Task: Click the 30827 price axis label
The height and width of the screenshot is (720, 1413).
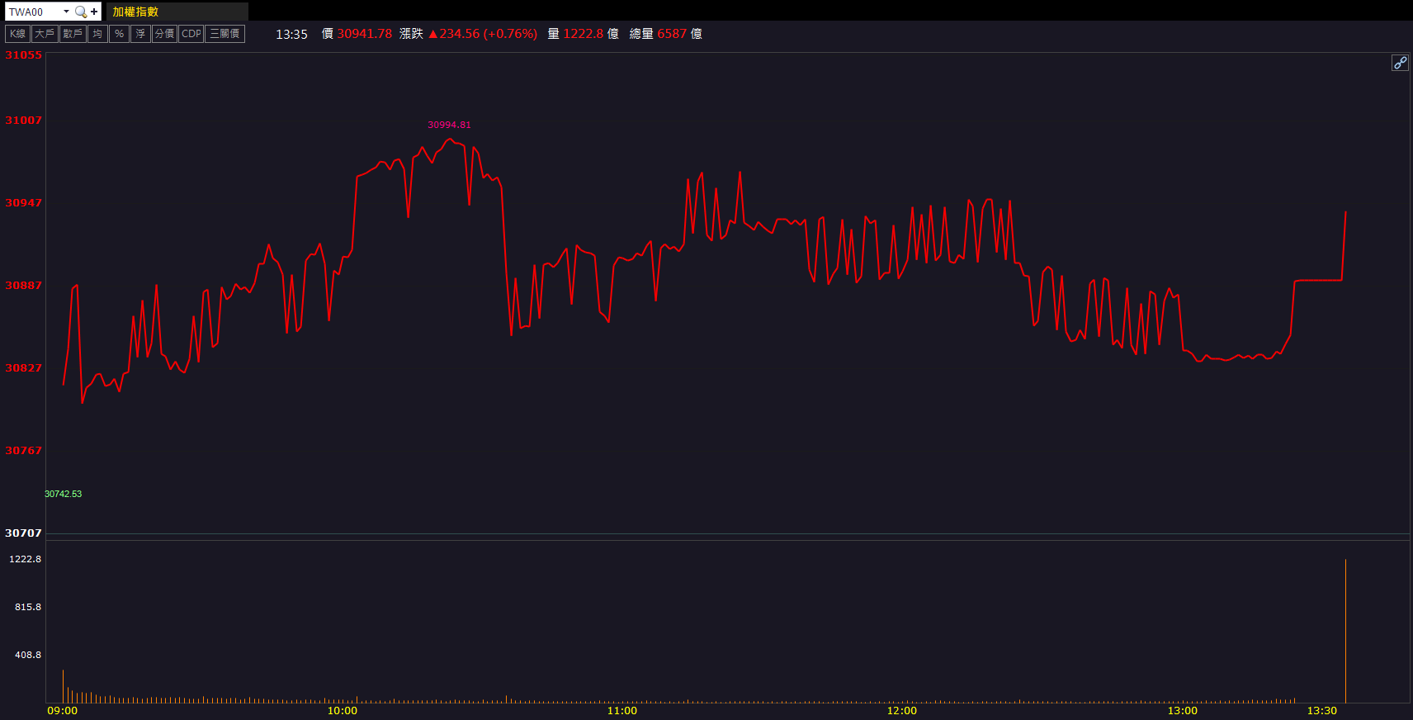Action: 24,368
